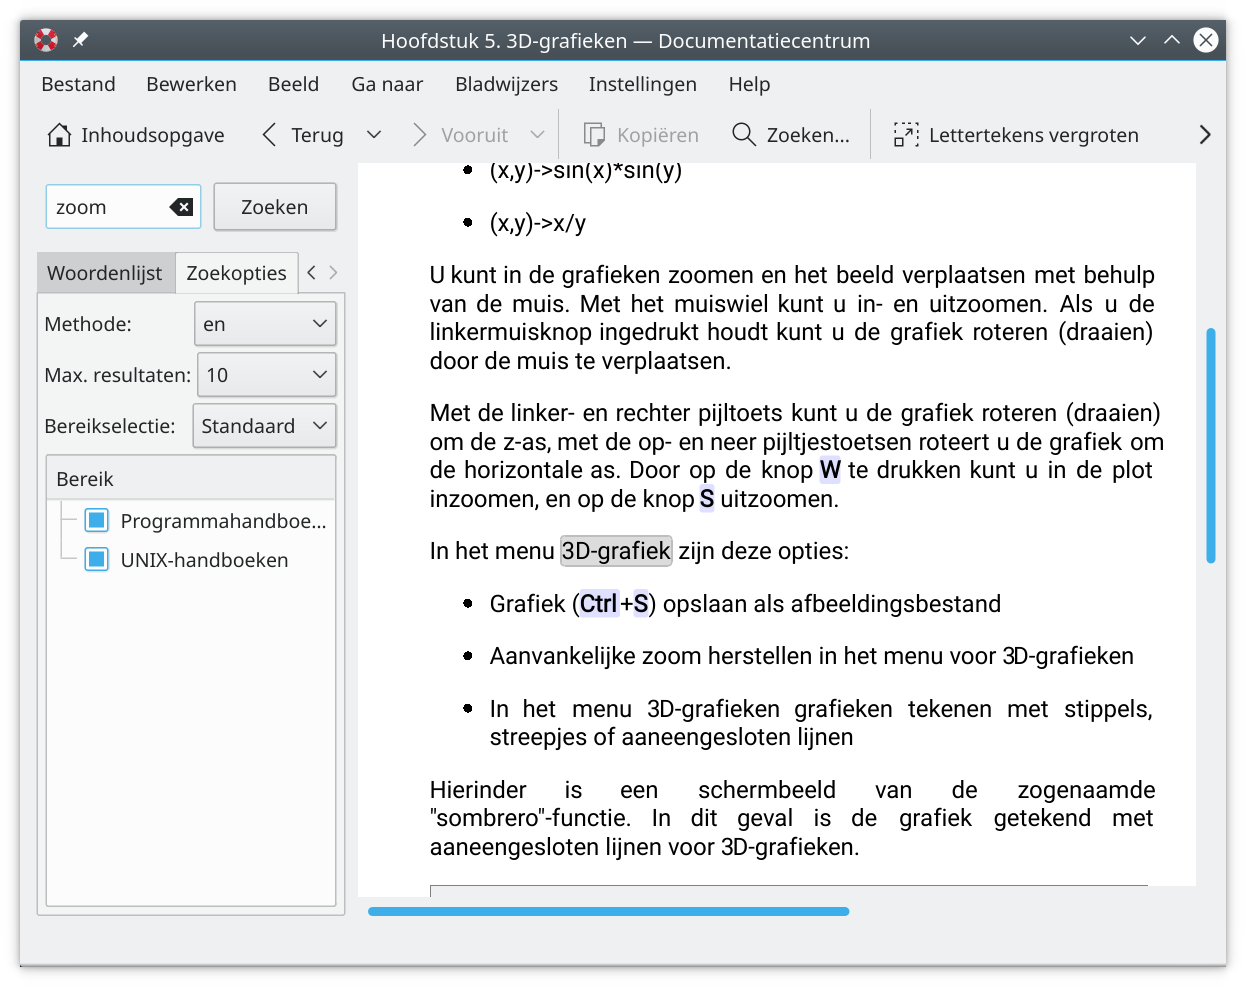The image size is (1246, 987).
Task: Switch to the Zoekopties tab
Action: coord(237,273)
